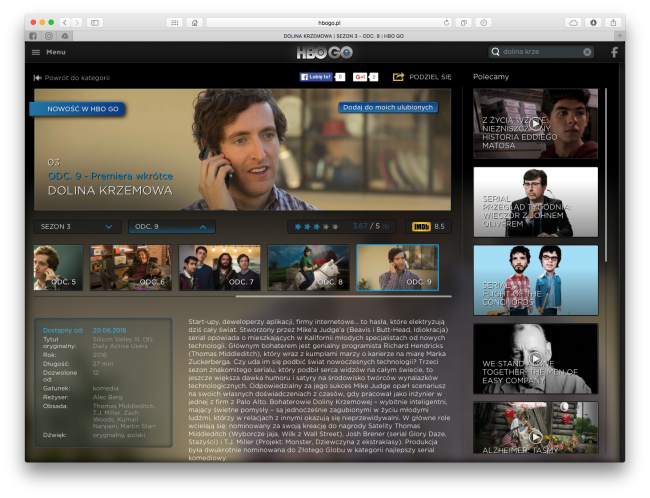This screenshot has height=498, width=650.
Task: Click the Google+1 button
Action: pos(360,77)
